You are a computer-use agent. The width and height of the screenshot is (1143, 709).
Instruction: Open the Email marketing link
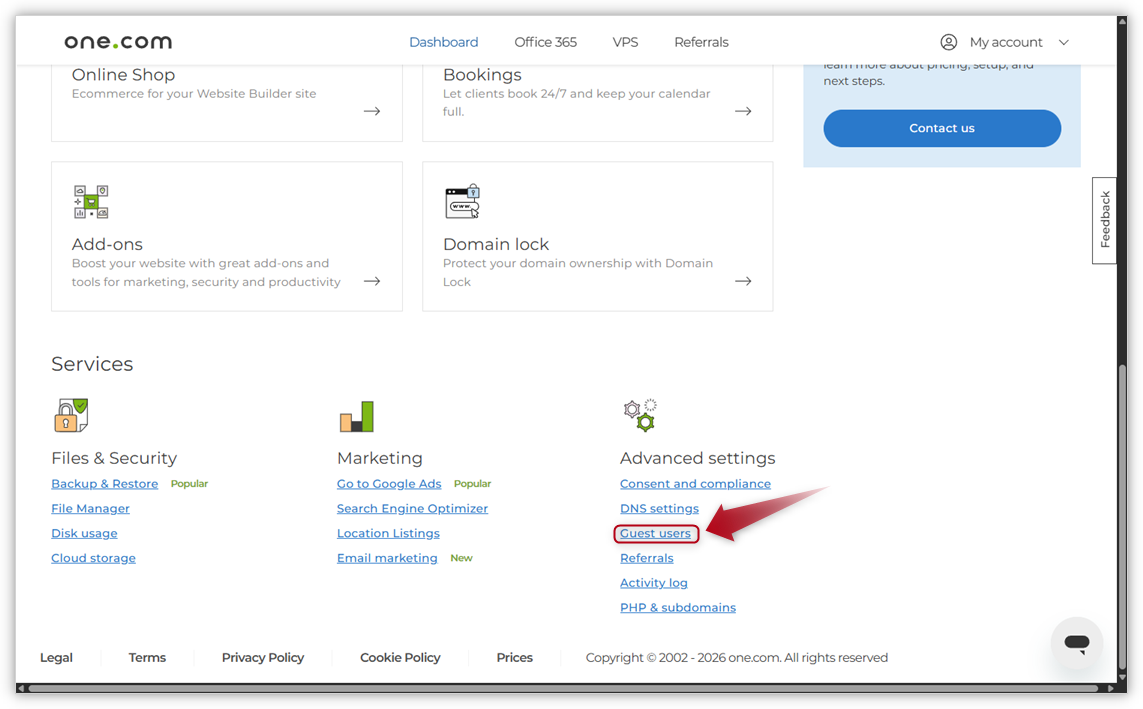point(387,557)
